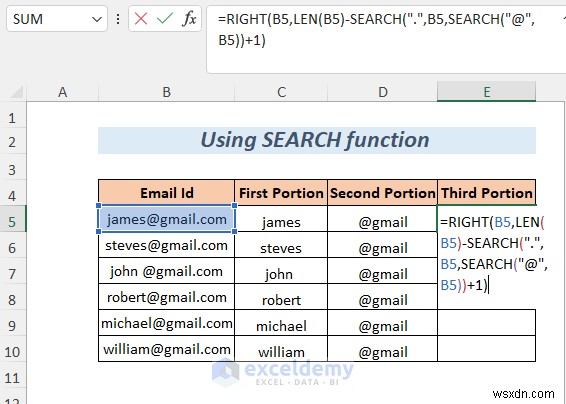Select cell with steves@gmail.com

click(166, 245)
